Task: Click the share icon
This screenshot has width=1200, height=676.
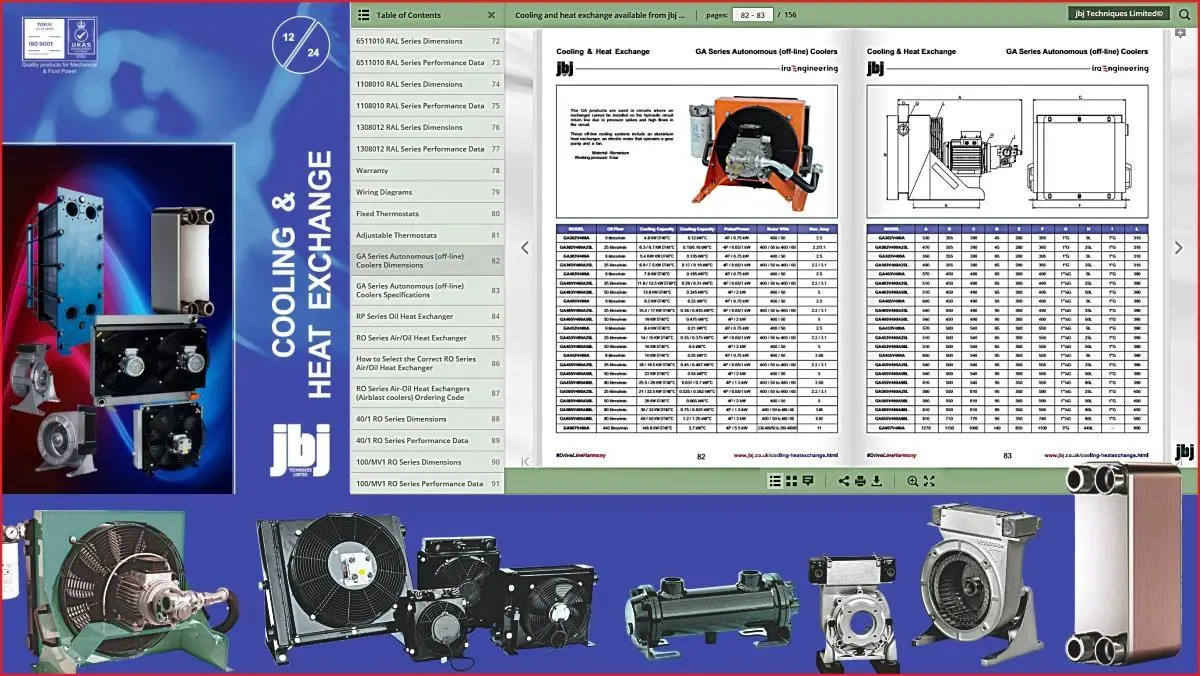Action: [844, 481]
